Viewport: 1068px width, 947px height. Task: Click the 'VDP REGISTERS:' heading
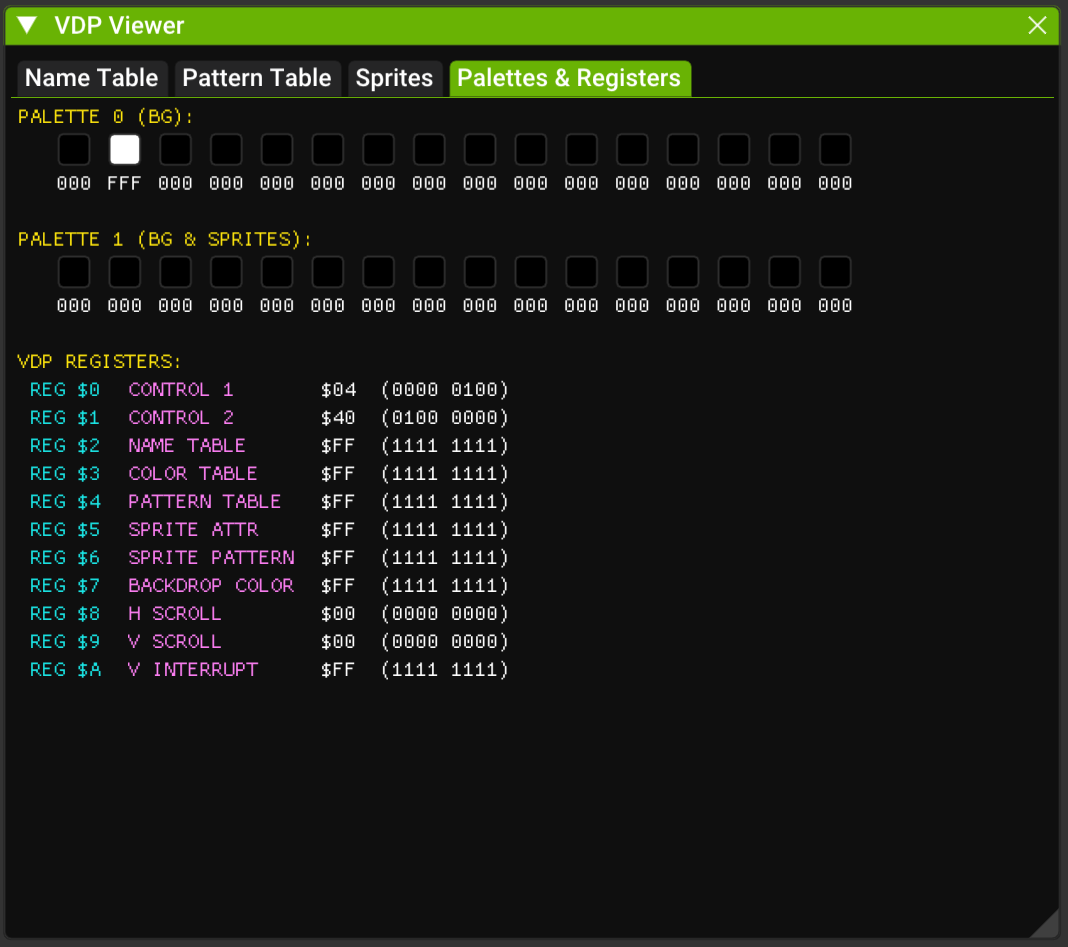click(99, 362)
